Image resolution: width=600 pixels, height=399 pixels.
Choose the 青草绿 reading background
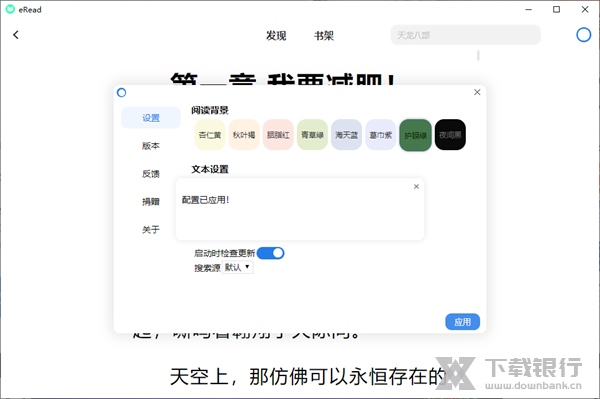(x=312, y=135)
